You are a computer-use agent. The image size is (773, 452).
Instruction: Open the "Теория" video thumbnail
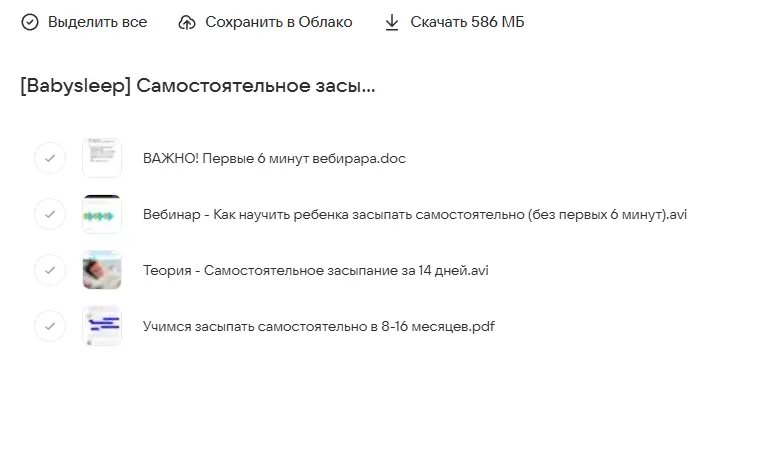pyautogui.click(x=102, y=270)
